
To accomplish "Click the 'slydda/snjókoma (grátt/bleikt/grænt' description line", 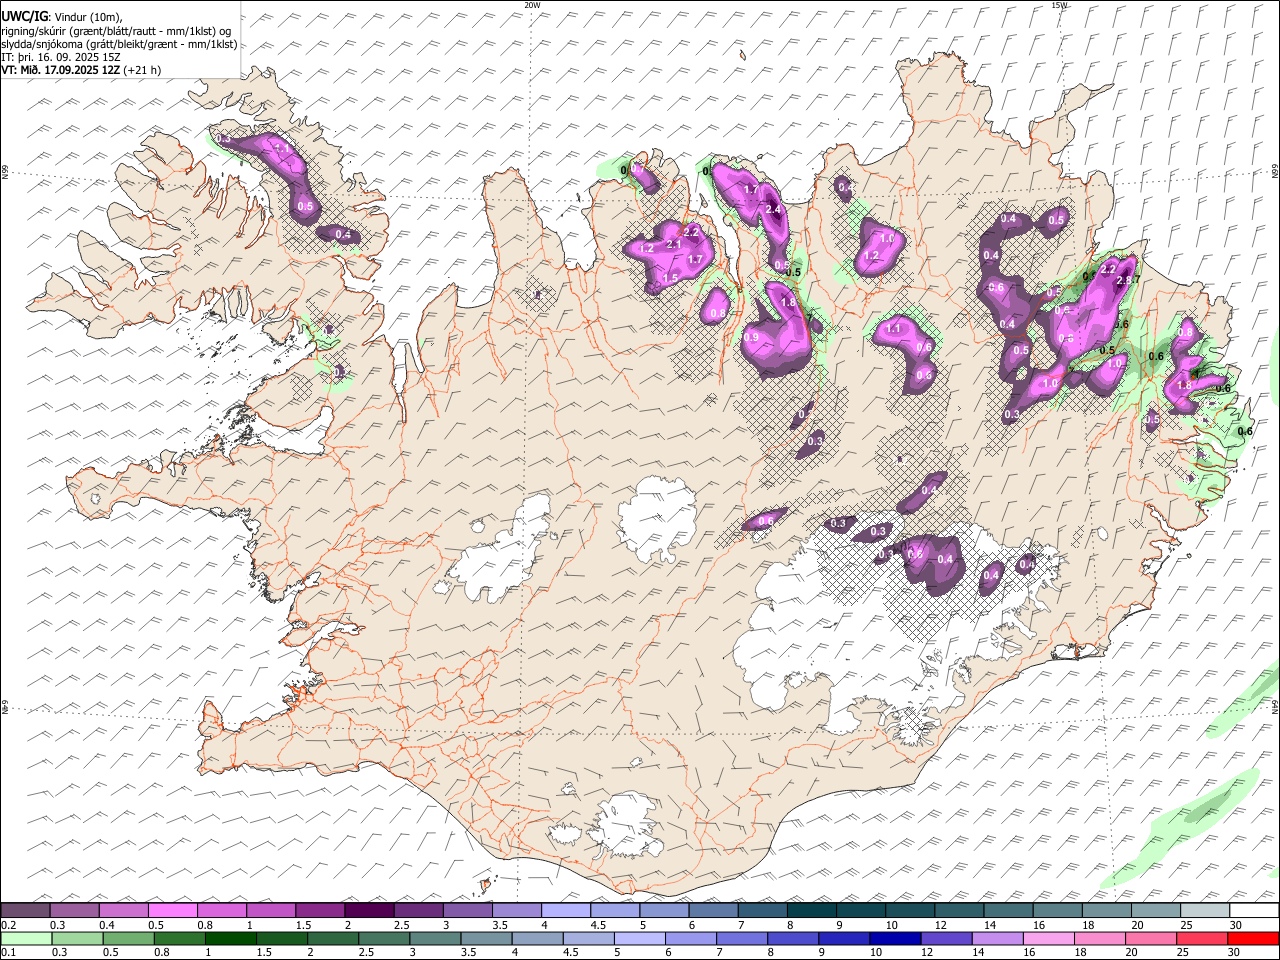I will coord(119,44).
